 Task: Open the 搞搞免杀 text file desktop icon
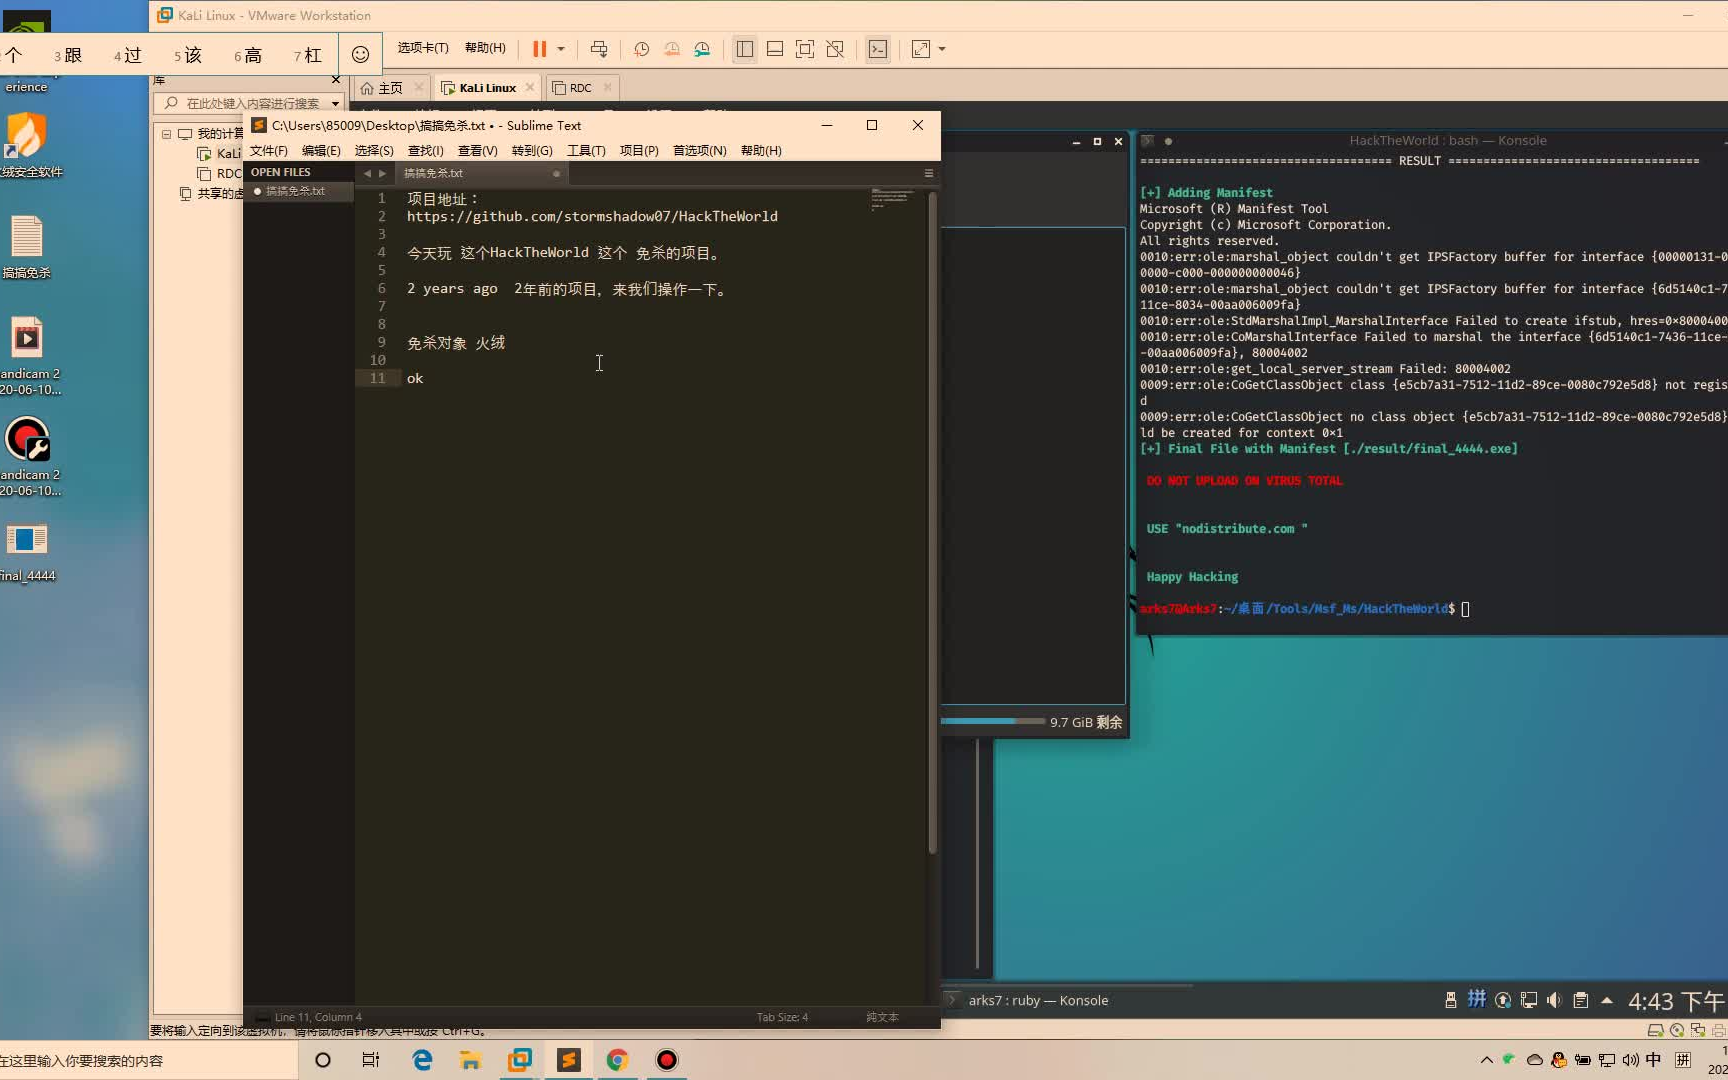pos(27,246)
